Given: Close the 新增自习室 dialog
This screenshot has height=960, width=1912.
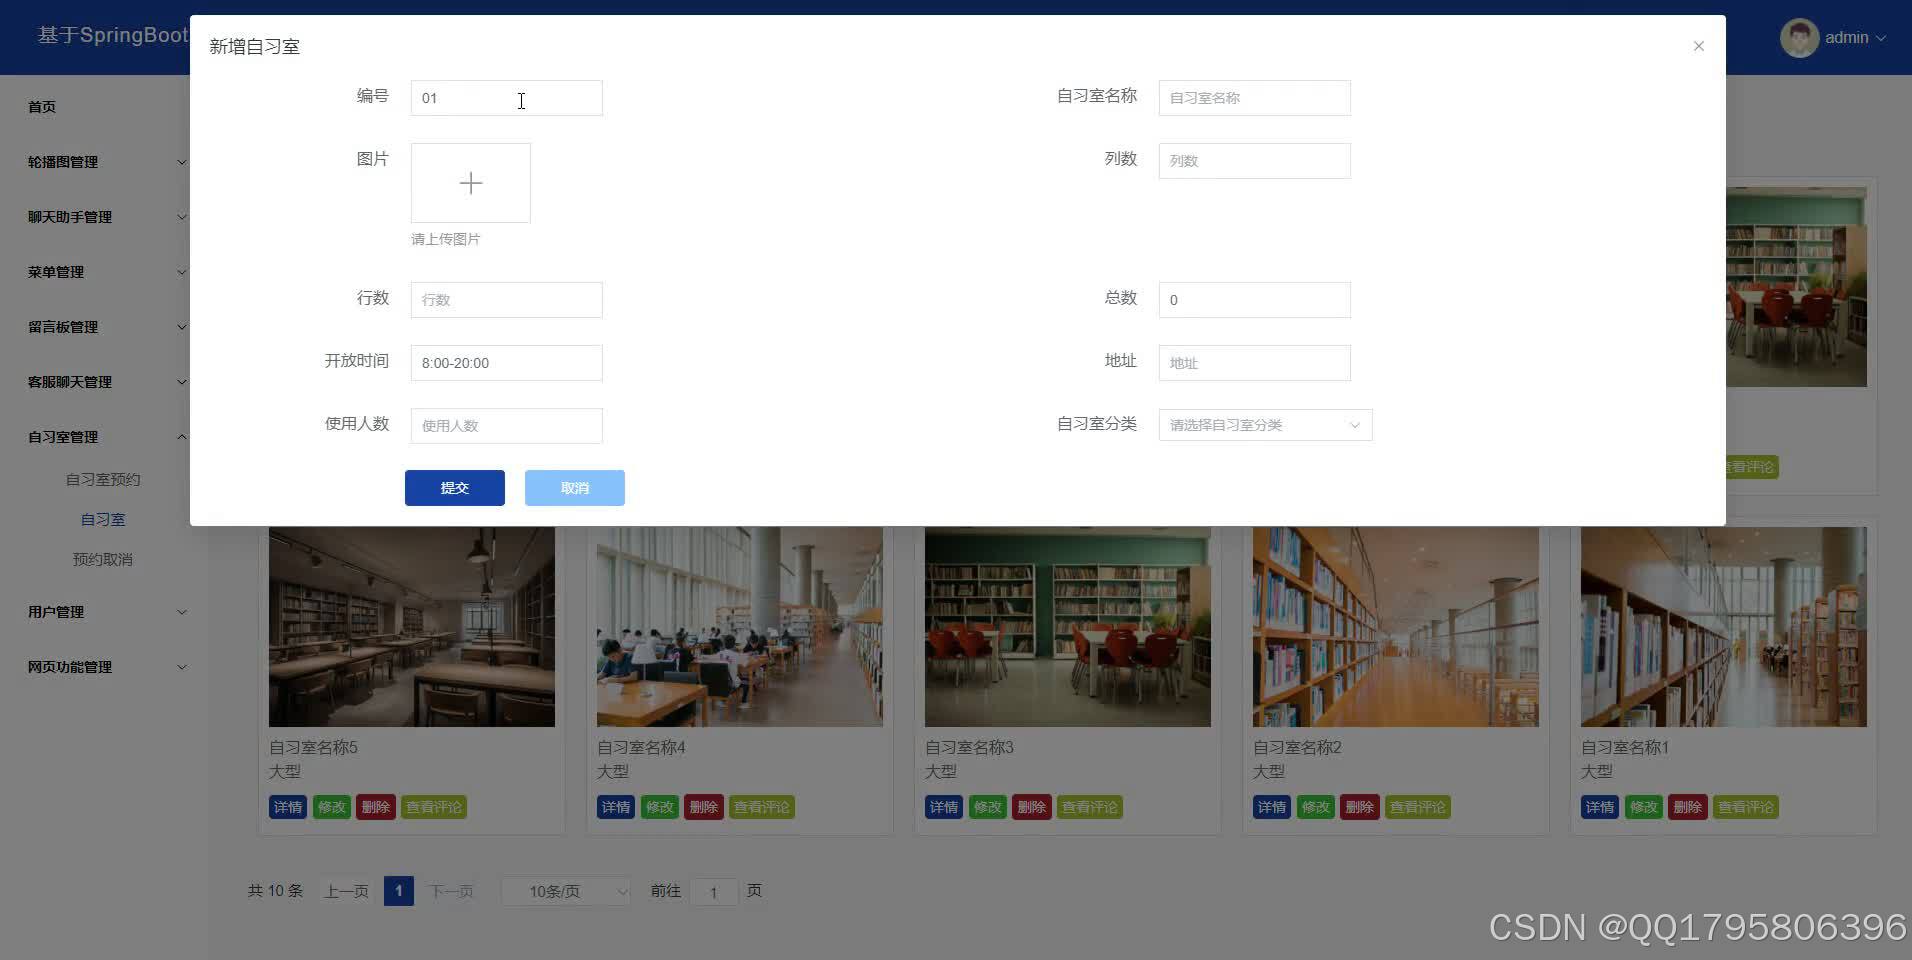Looking at the screenshot, I should pos(1697,46).
